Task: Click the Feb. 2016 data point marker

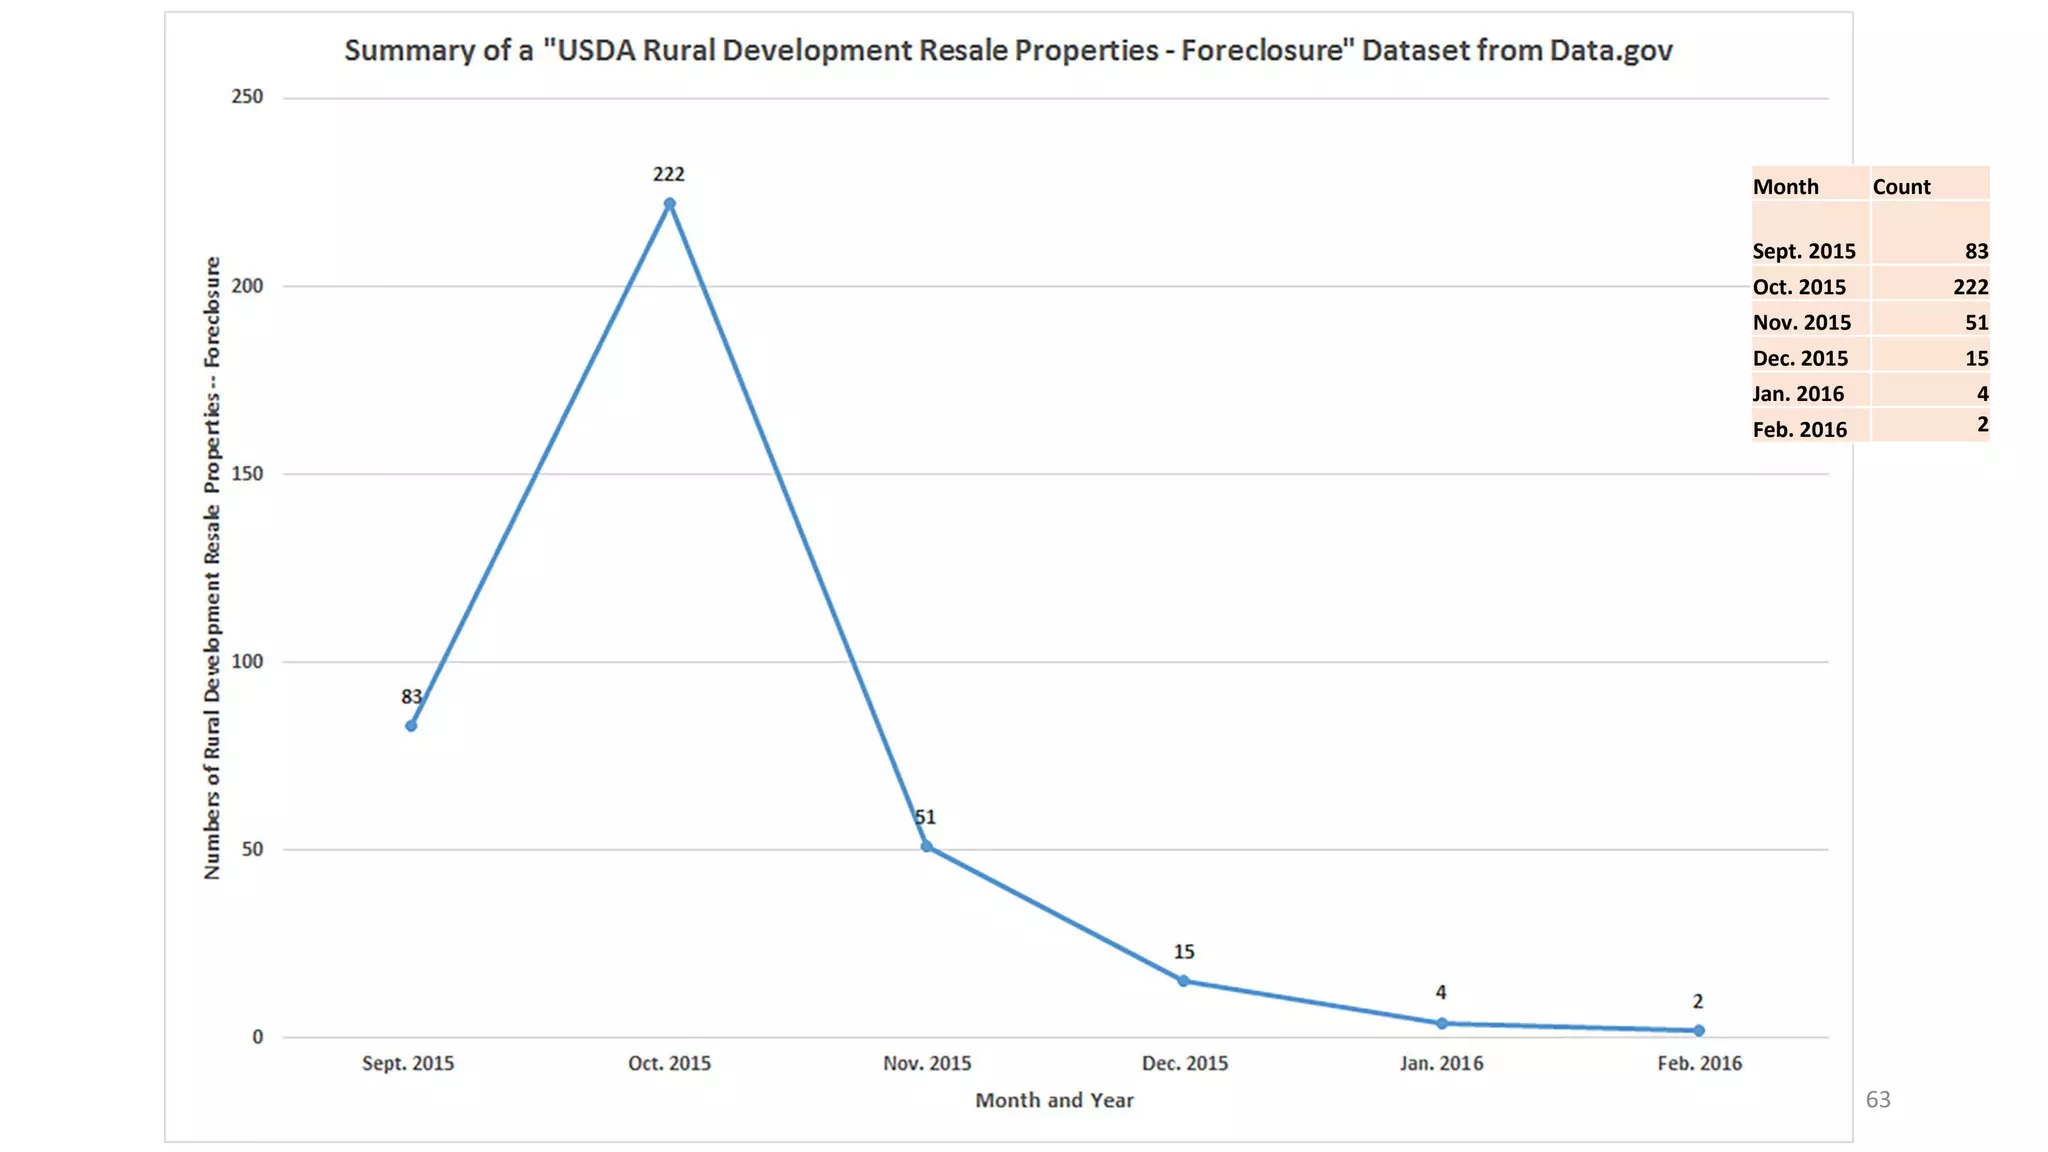Action: (x=1699, y=1030)
